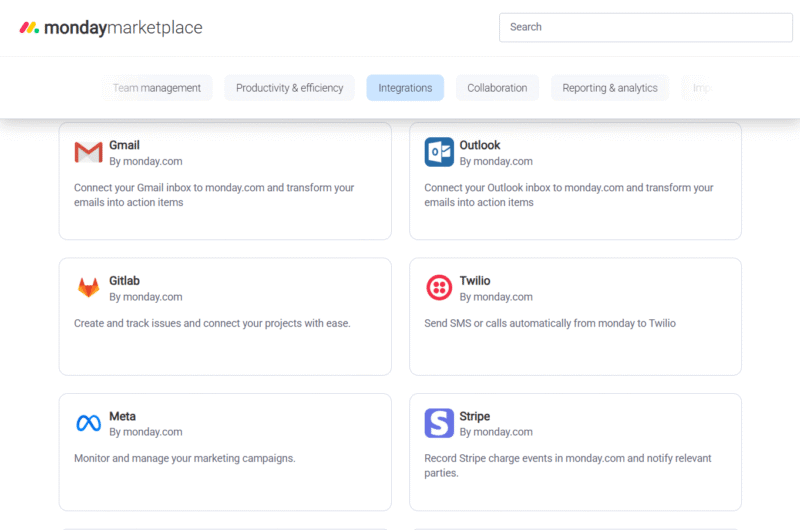
Task: Select the Team management category tab
Action: tap(157, 88)
